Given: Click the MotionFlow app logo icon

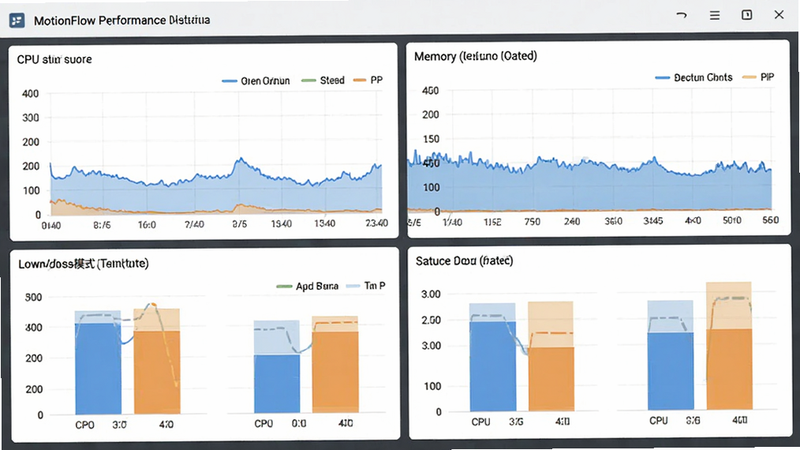Looking at the screenshot, I should (x=17, y=20).
